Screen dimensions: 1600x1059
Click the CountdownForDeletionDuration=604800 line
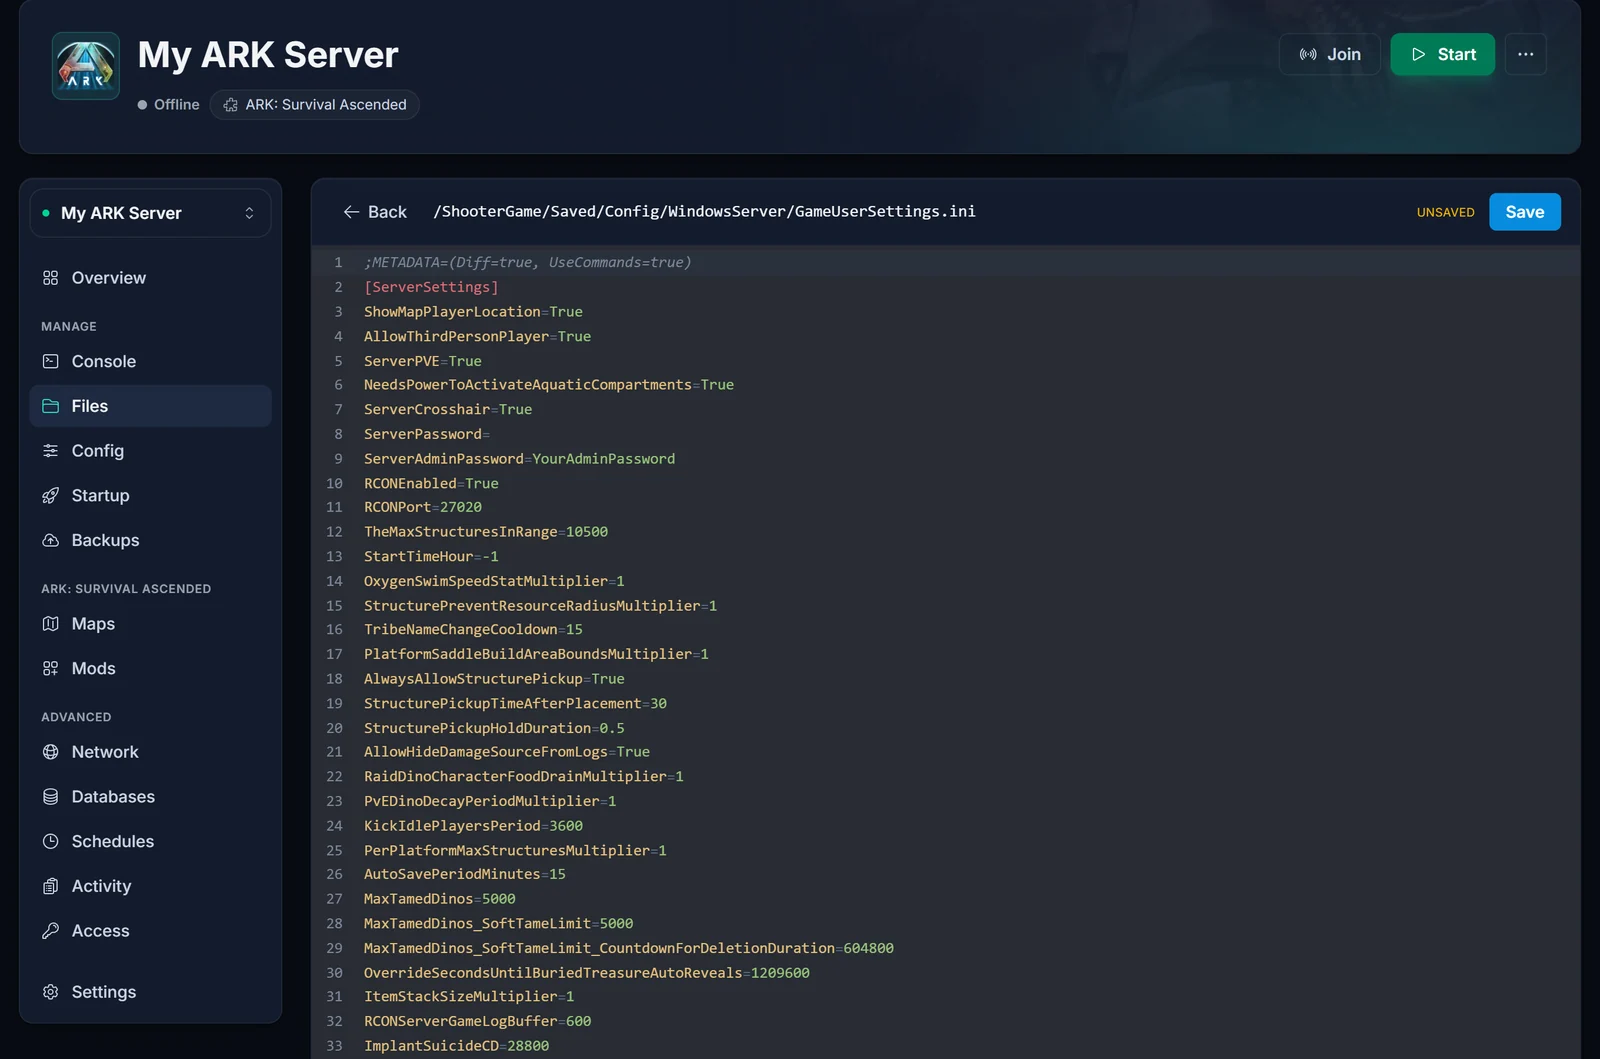tap(629, 948)
